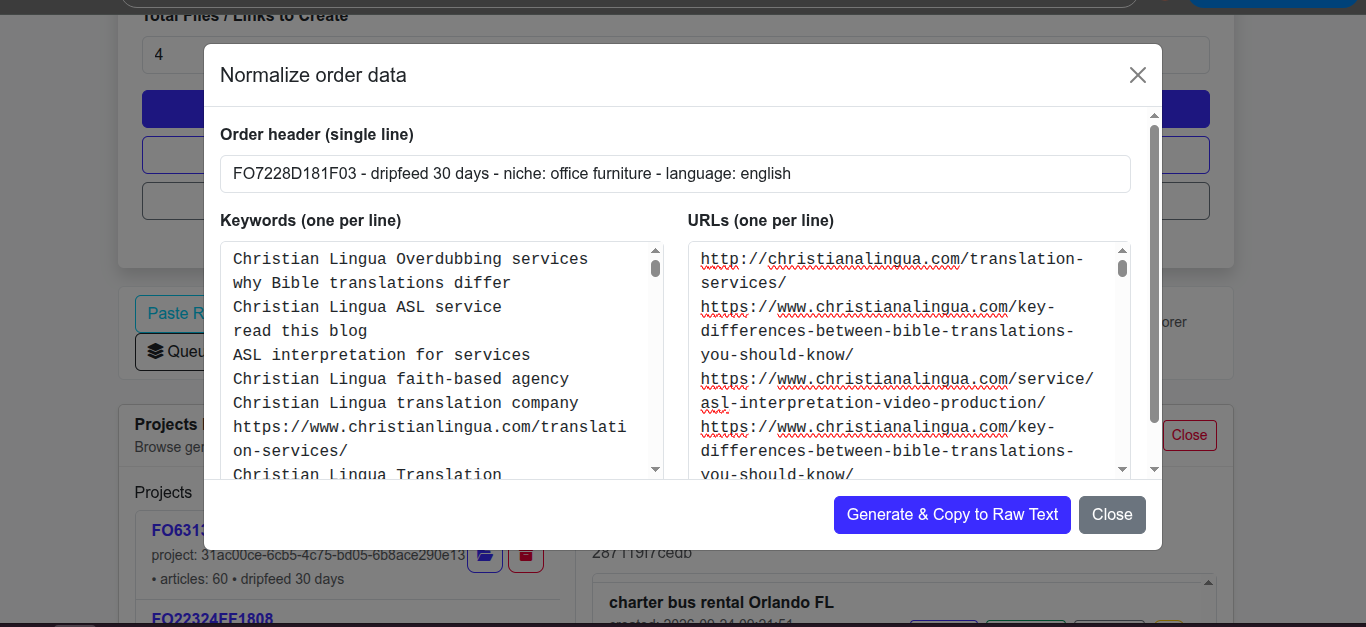
Task: Click the Queue button behind the dialog
Action: 171,351
